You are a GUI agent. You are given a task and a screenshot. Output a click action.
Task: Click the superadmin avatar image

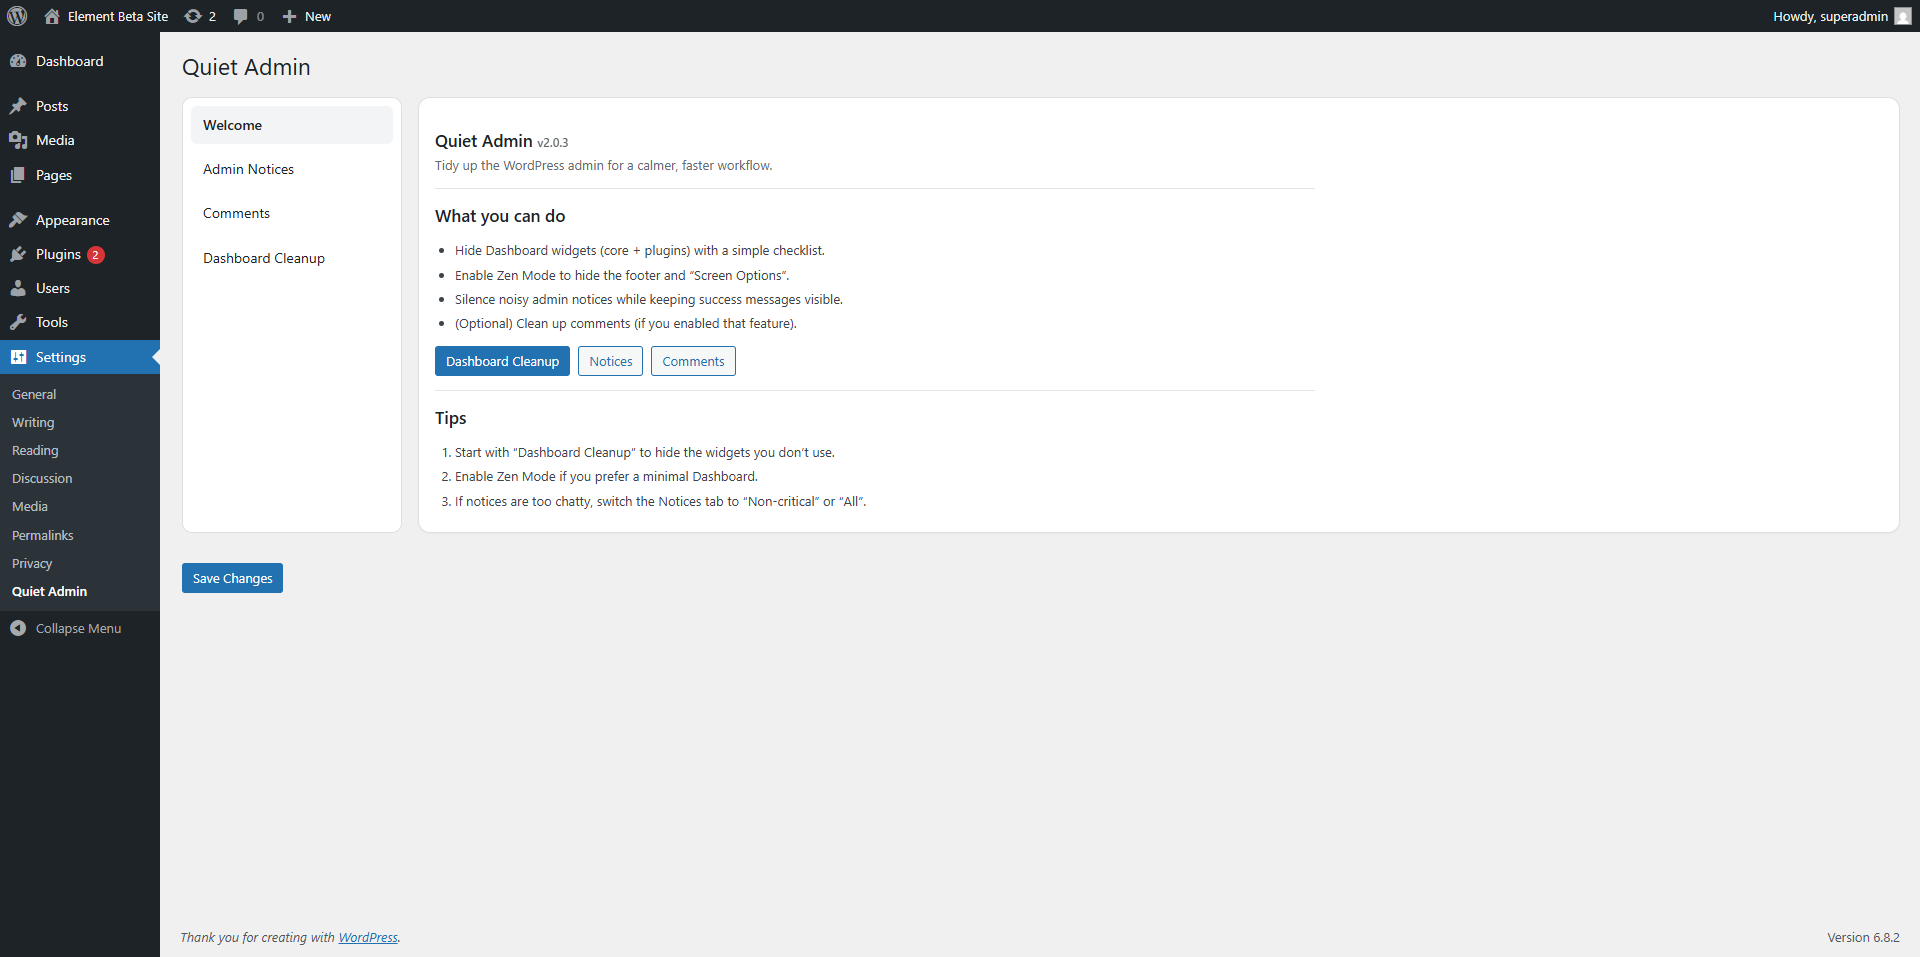coord(1902,16)
